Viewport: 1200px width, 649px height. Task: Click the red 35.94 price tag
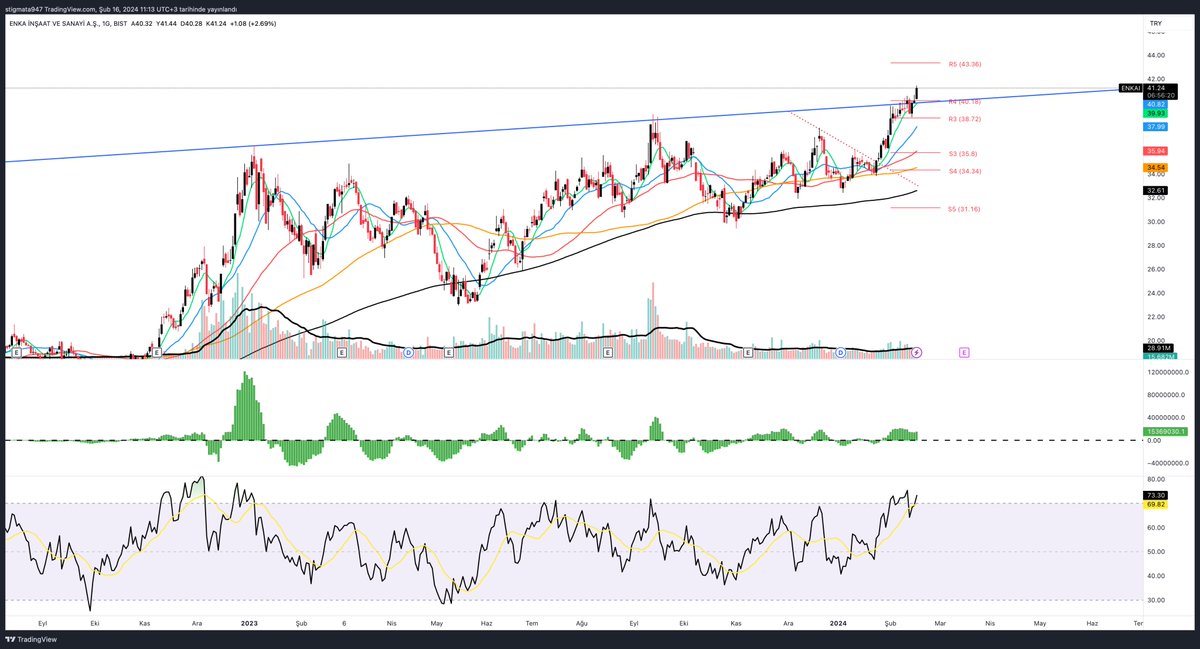(1154, 151)
